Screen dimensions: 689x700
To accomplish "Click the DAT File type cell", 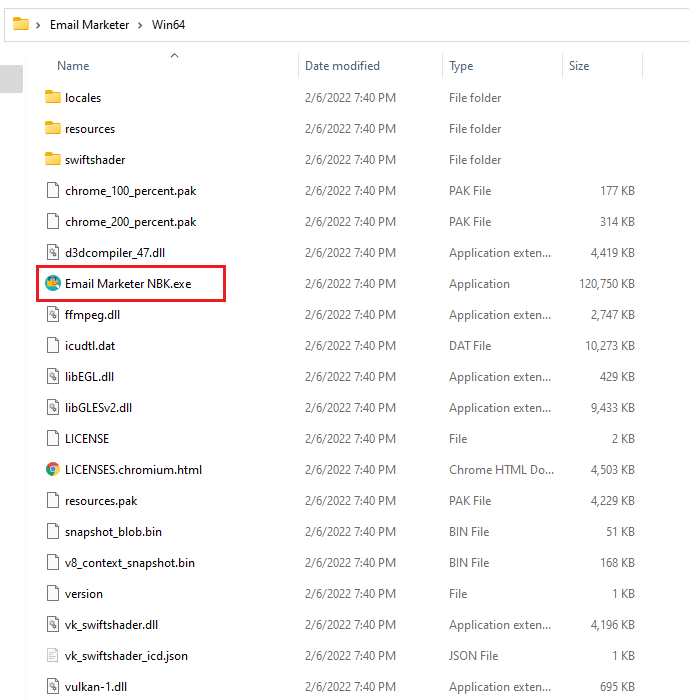I will (x=470, y=346).
